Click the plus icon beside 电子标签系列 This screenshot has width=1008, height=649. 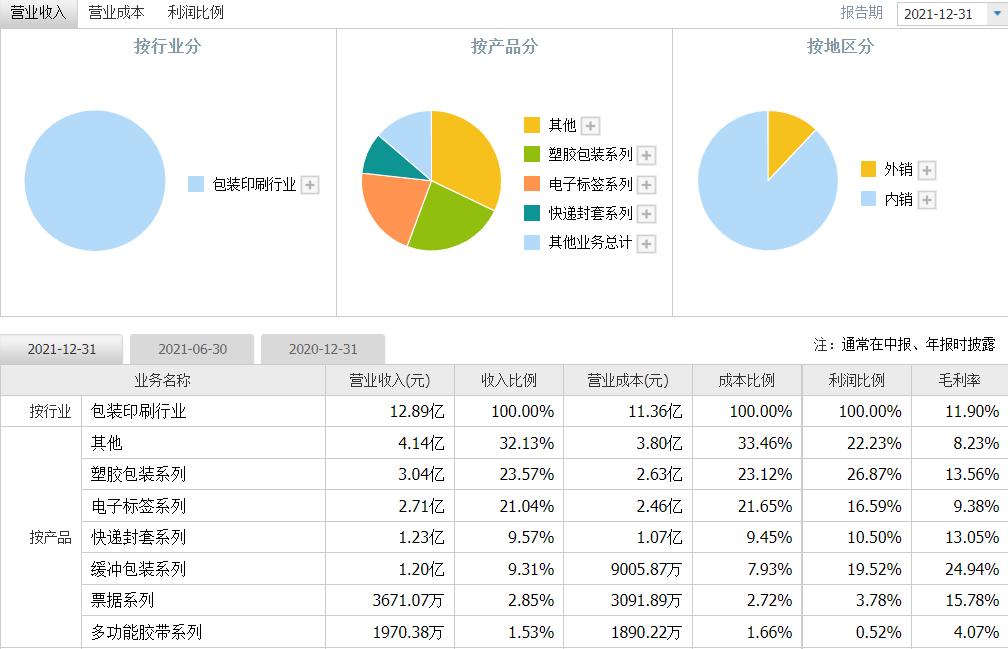(x=646, y=185)
